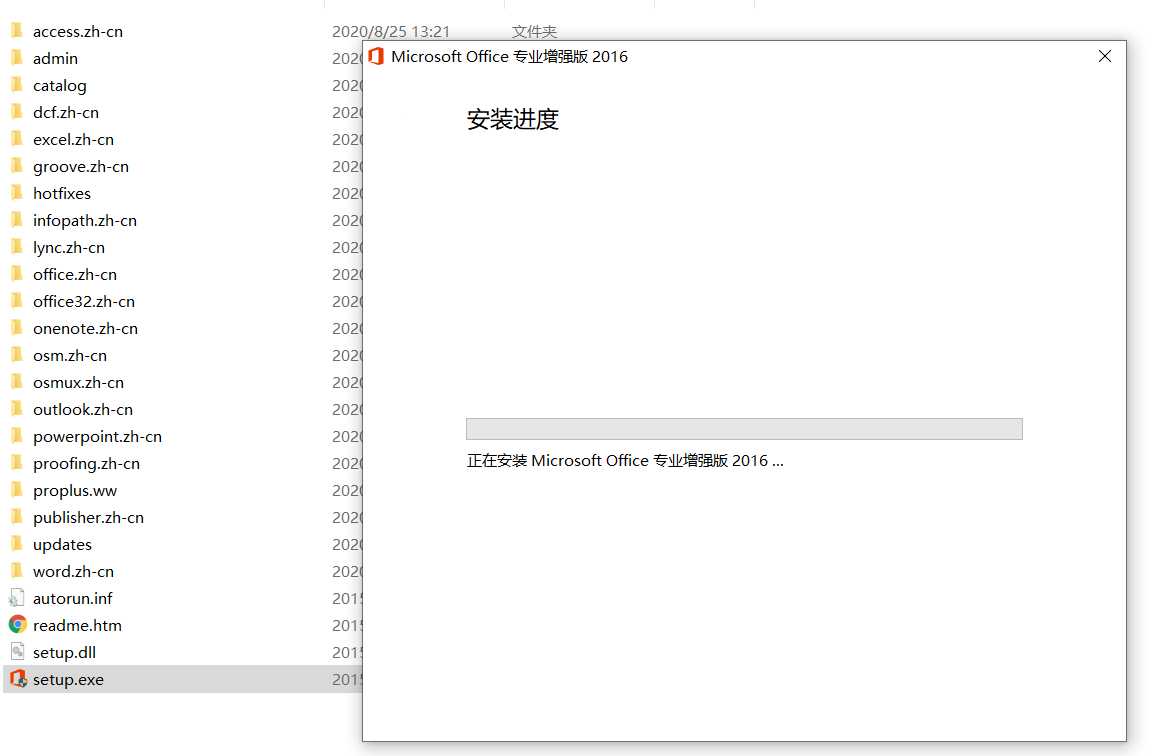Click the dcf.zh-cn folder icon

(17, 112)
